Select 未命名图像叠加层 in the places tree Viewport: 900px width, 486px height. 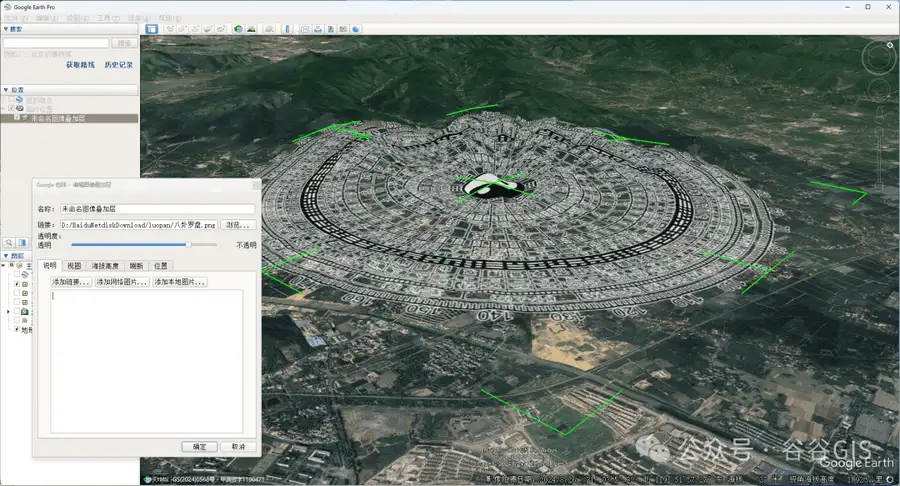pyautogui.click(x=58, y=118)
